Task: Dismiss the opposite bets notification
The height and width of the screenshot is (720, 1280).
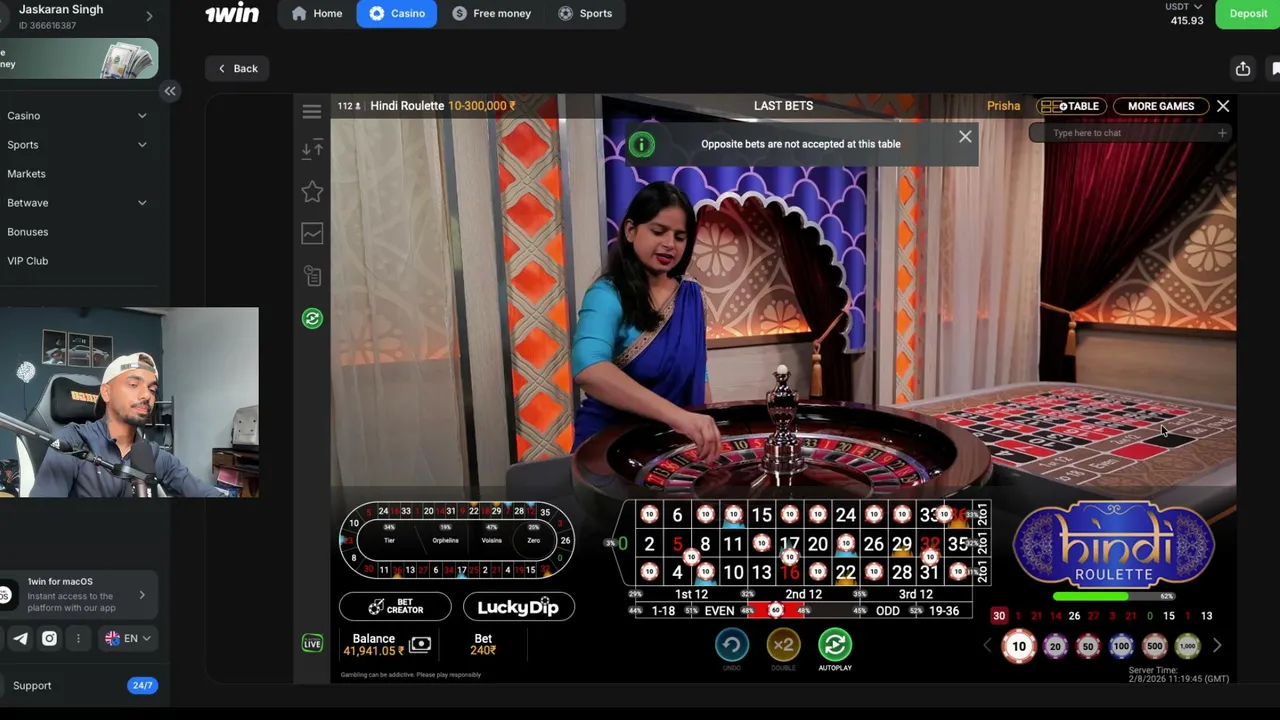Action: tap(965, 137)
